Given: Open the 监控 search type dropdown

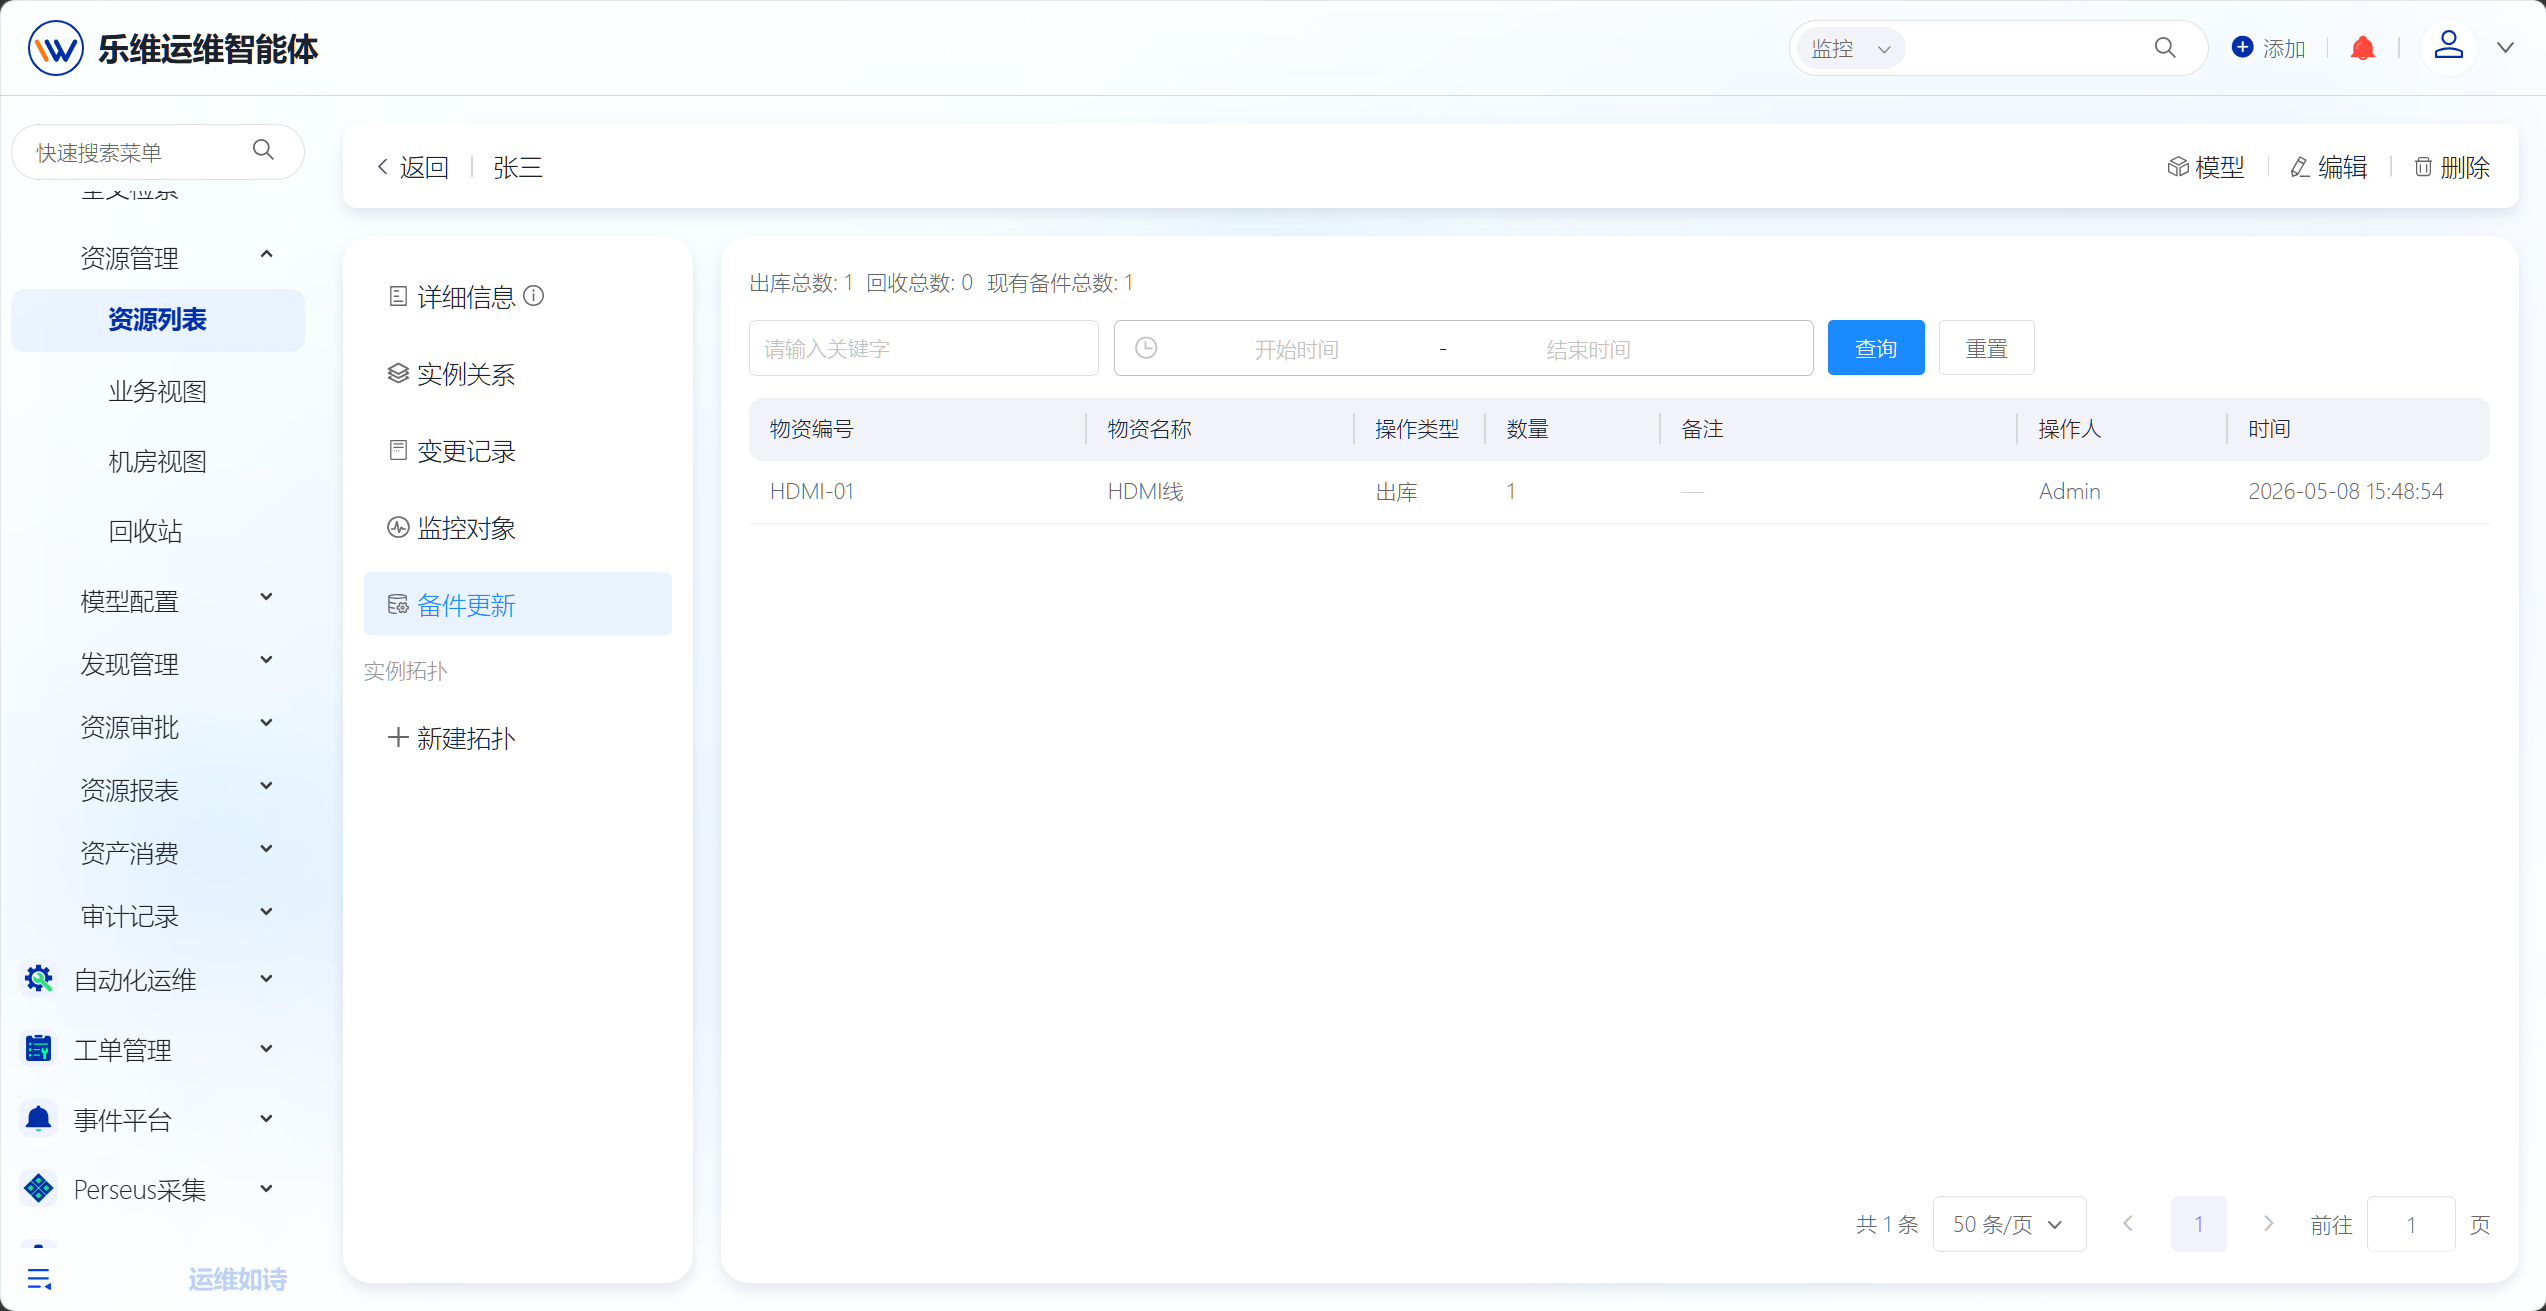Looking at the screenshot, I should [1852, 48].
